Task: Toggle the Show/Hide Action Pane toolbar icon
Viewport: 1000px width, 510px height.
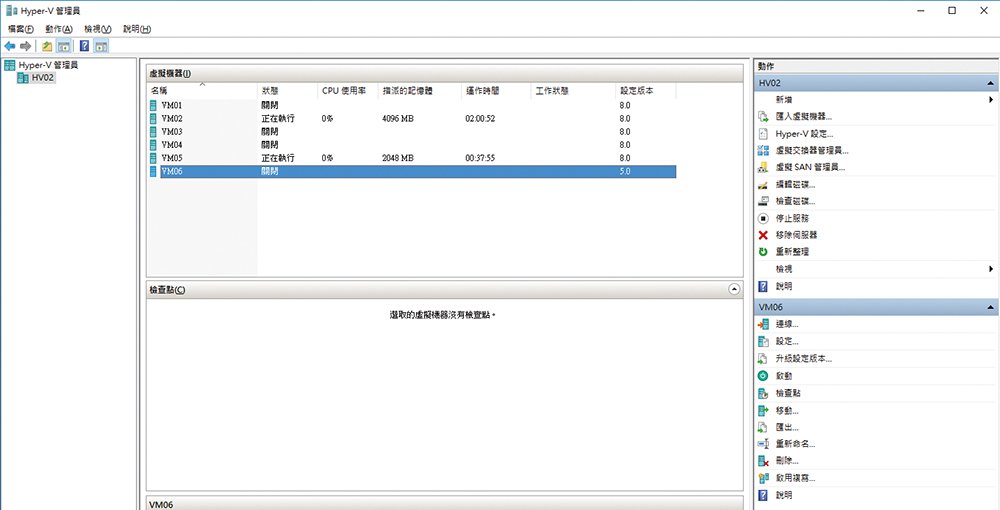Action: click(101, 46)
